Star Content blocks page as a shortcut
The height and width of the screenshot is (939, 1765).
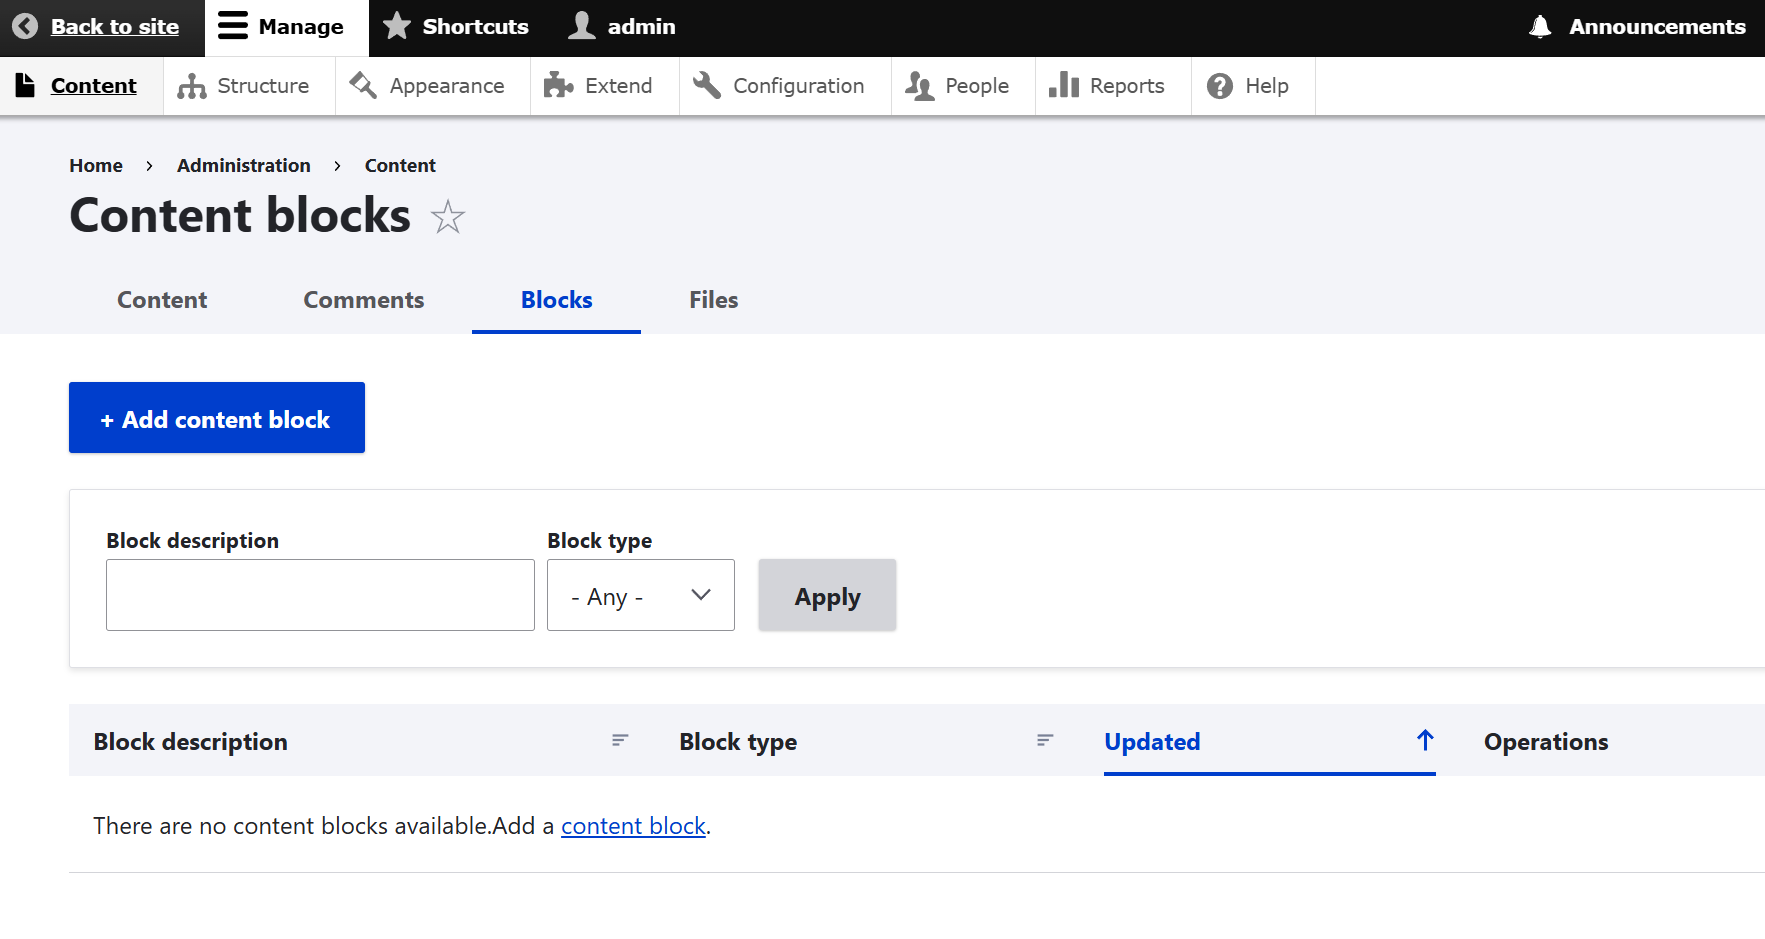tap(448, 217)
